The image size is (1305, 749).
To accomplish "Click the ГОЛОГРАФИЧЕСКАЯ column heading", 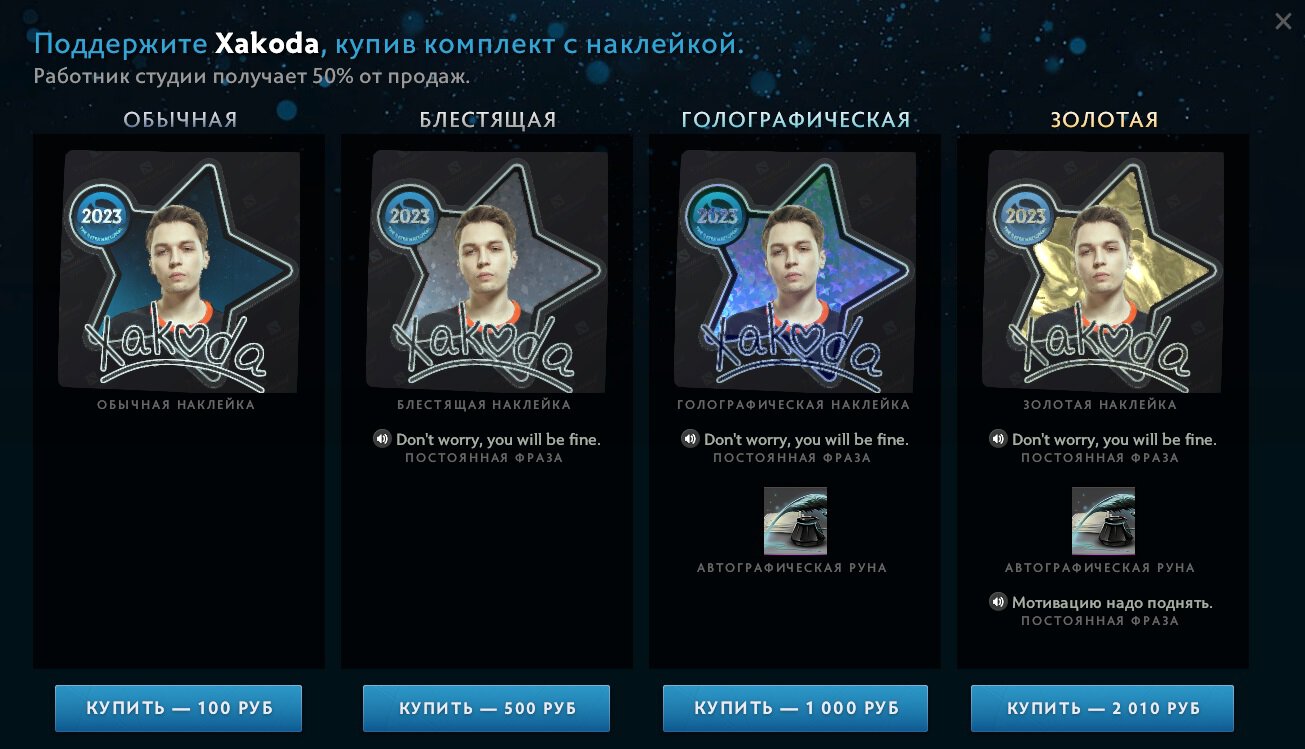I will (x=795, y=120).
